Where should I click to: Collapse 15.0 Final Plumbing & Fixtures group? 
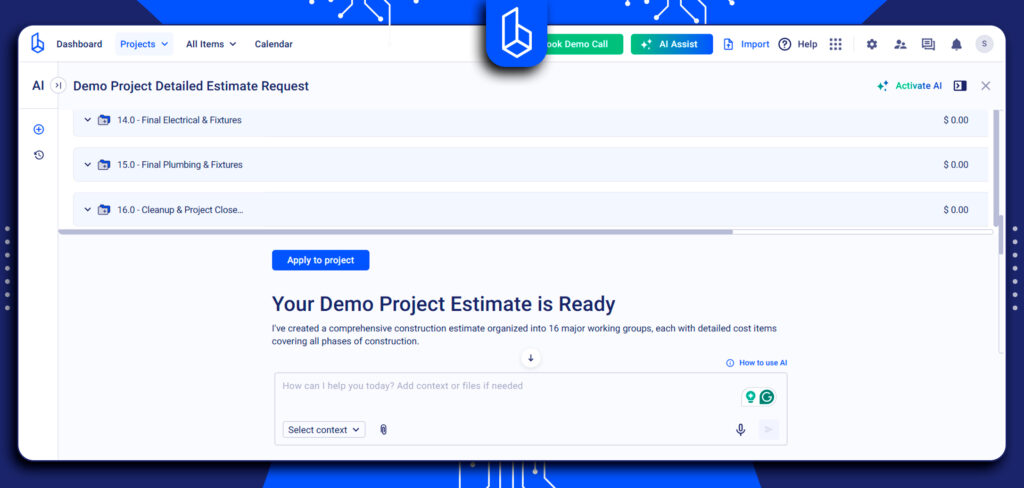click(x=88, y=165)
